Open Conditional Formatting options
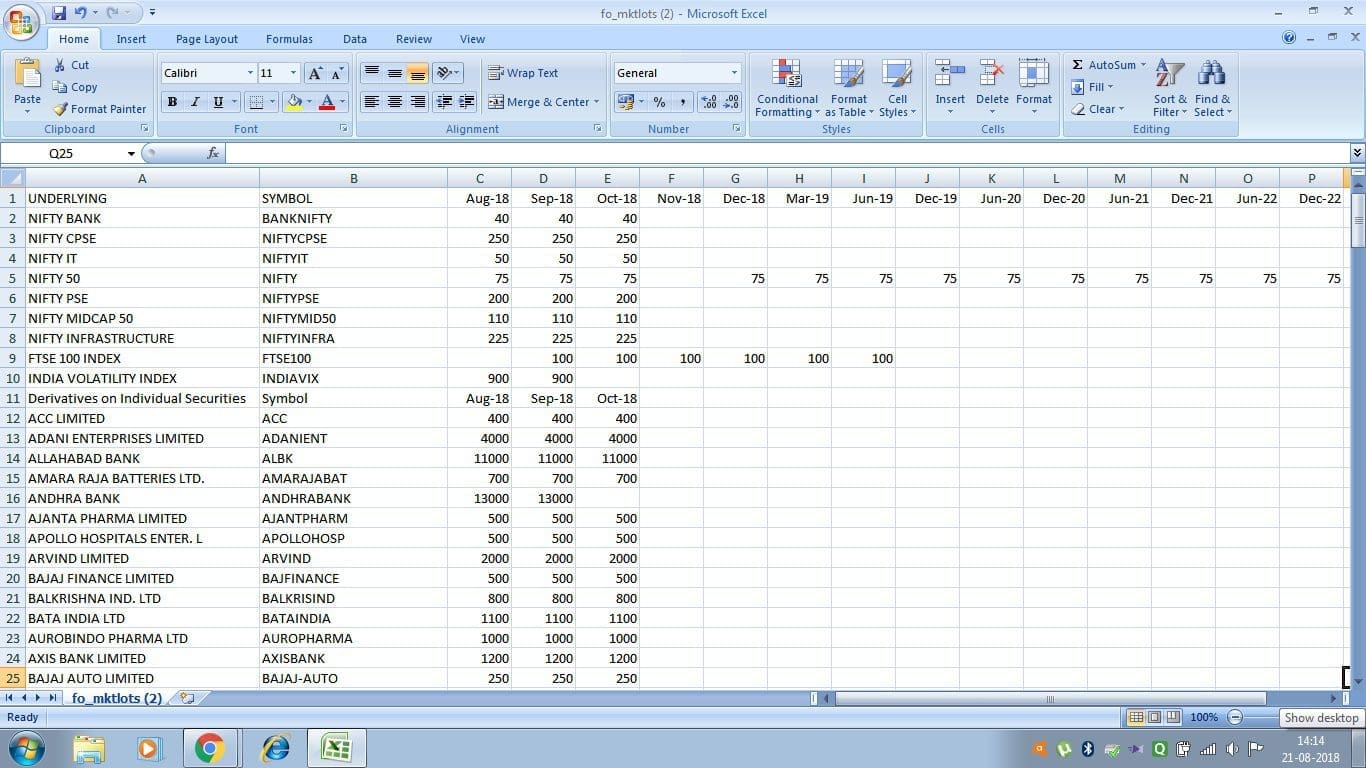 tap(786, 90)
